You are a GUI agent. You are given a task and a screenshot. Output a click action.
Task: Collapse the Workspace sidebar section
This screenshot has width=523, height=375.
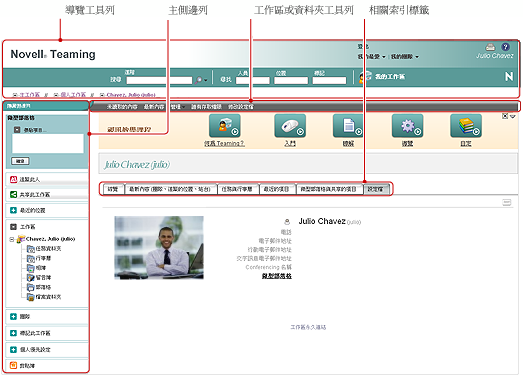pyautogui.click(x=13, y=227)
